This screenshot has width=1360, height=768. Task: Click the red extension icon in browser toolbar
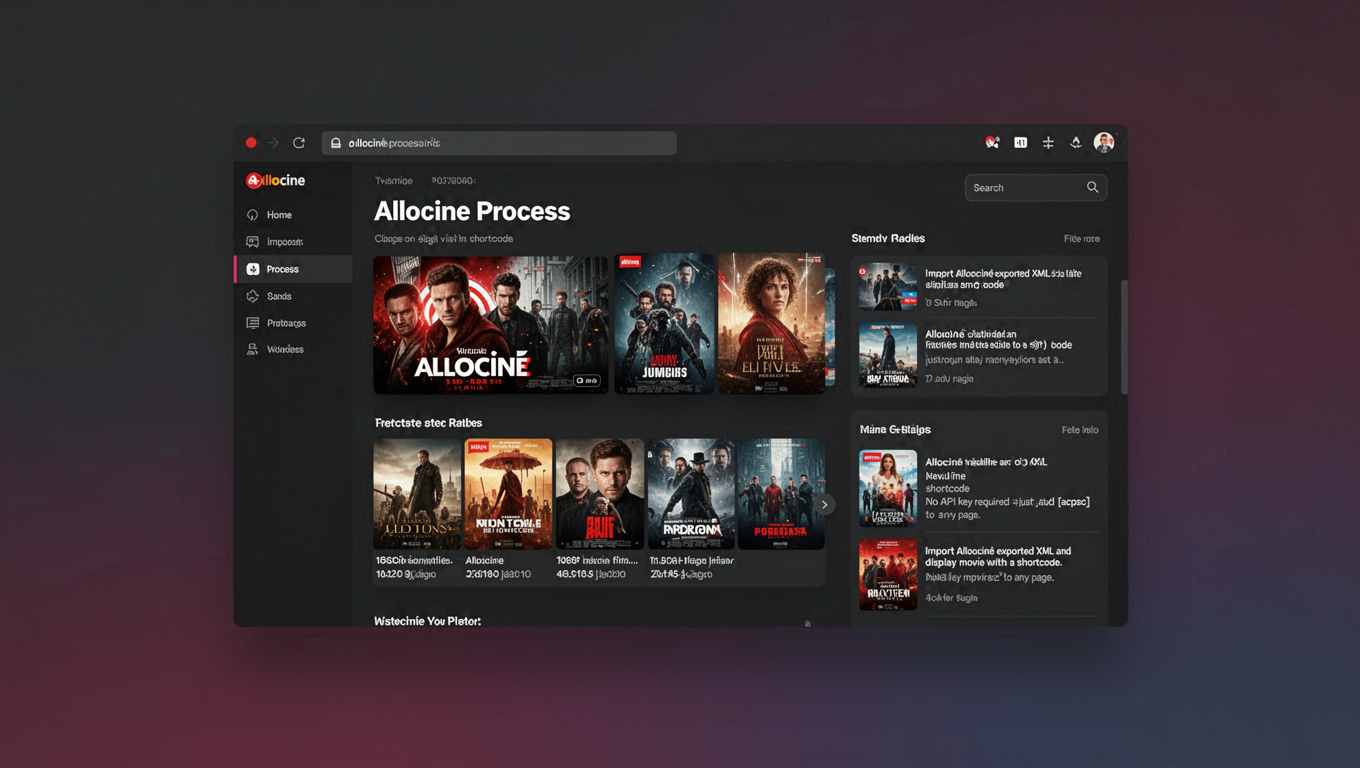coord(992,143)
